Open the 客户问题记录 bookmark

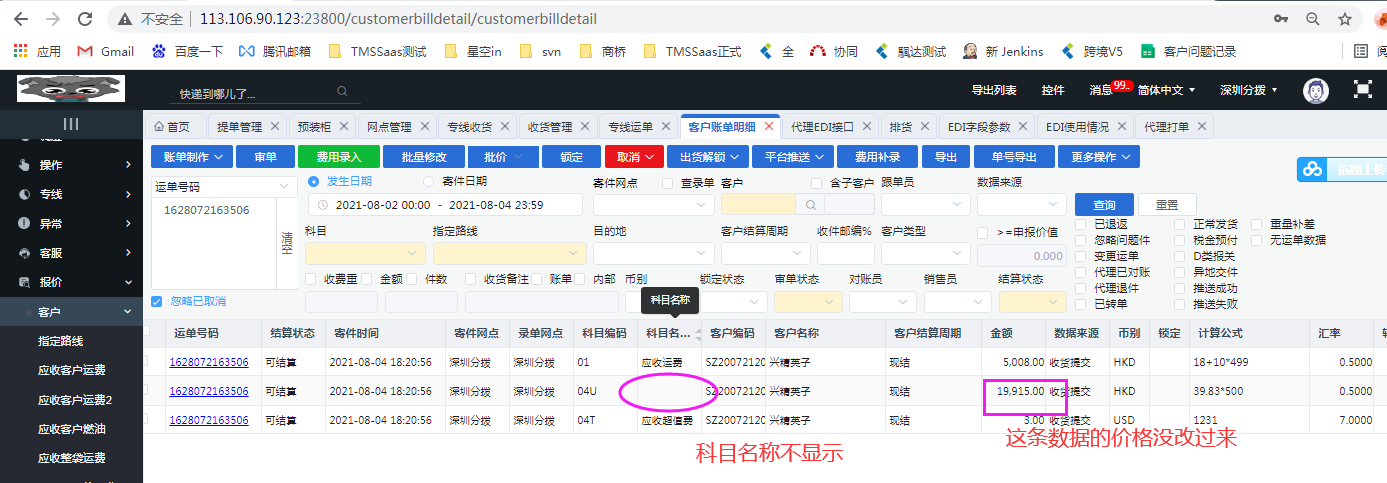click(x=1188, y=51)
